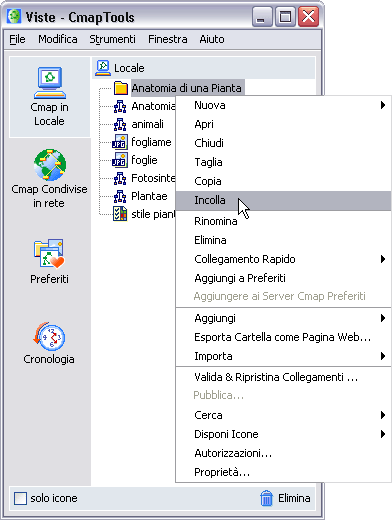The image size is (392, 520).
Task: Select the animali item text
Action: click(148, 124)
